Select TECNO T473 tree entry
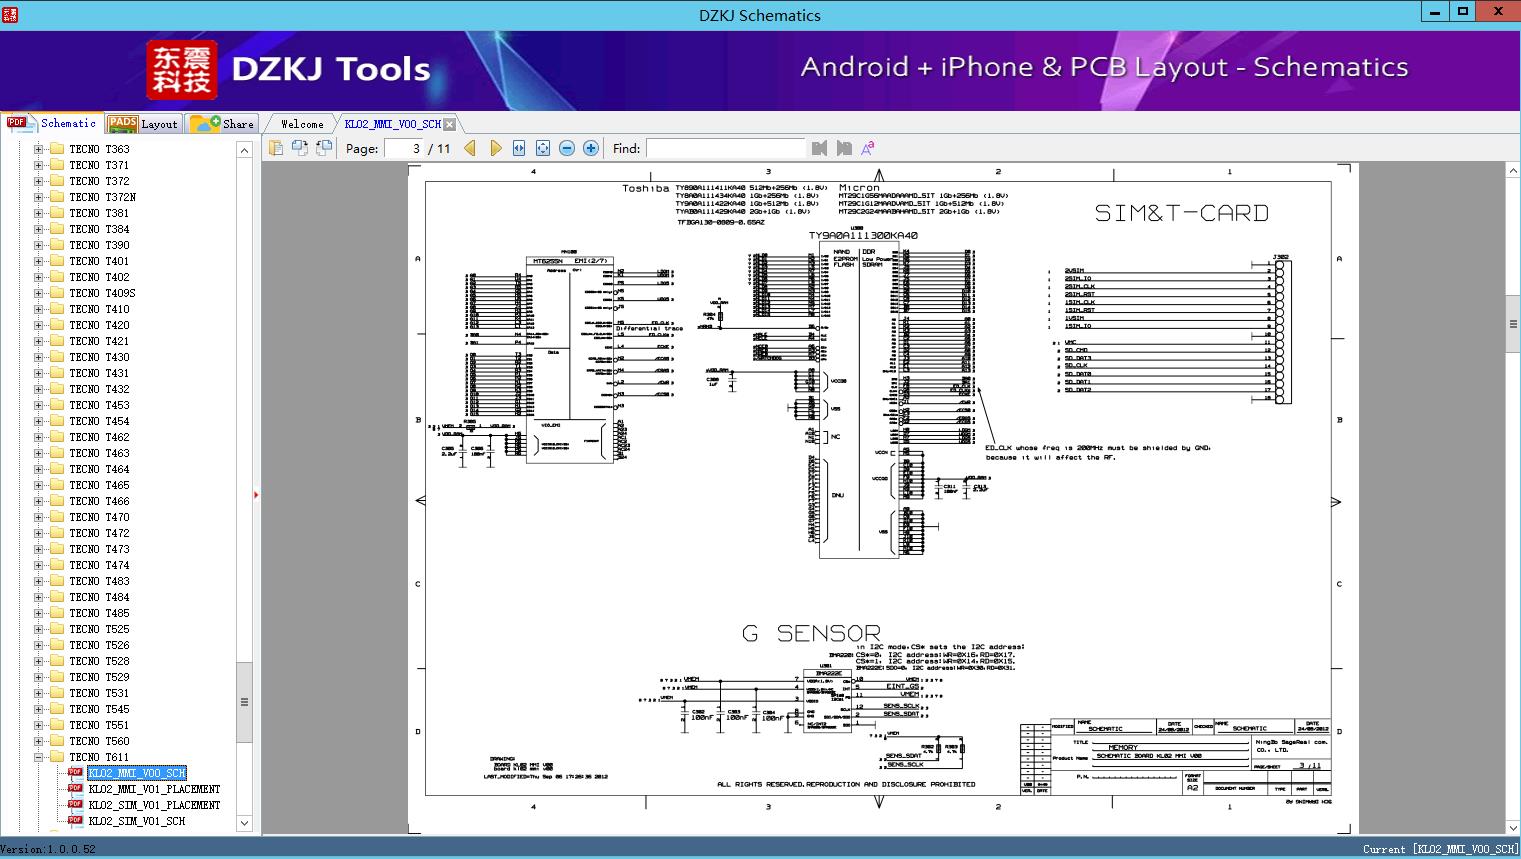 click(x=99, y=549)
